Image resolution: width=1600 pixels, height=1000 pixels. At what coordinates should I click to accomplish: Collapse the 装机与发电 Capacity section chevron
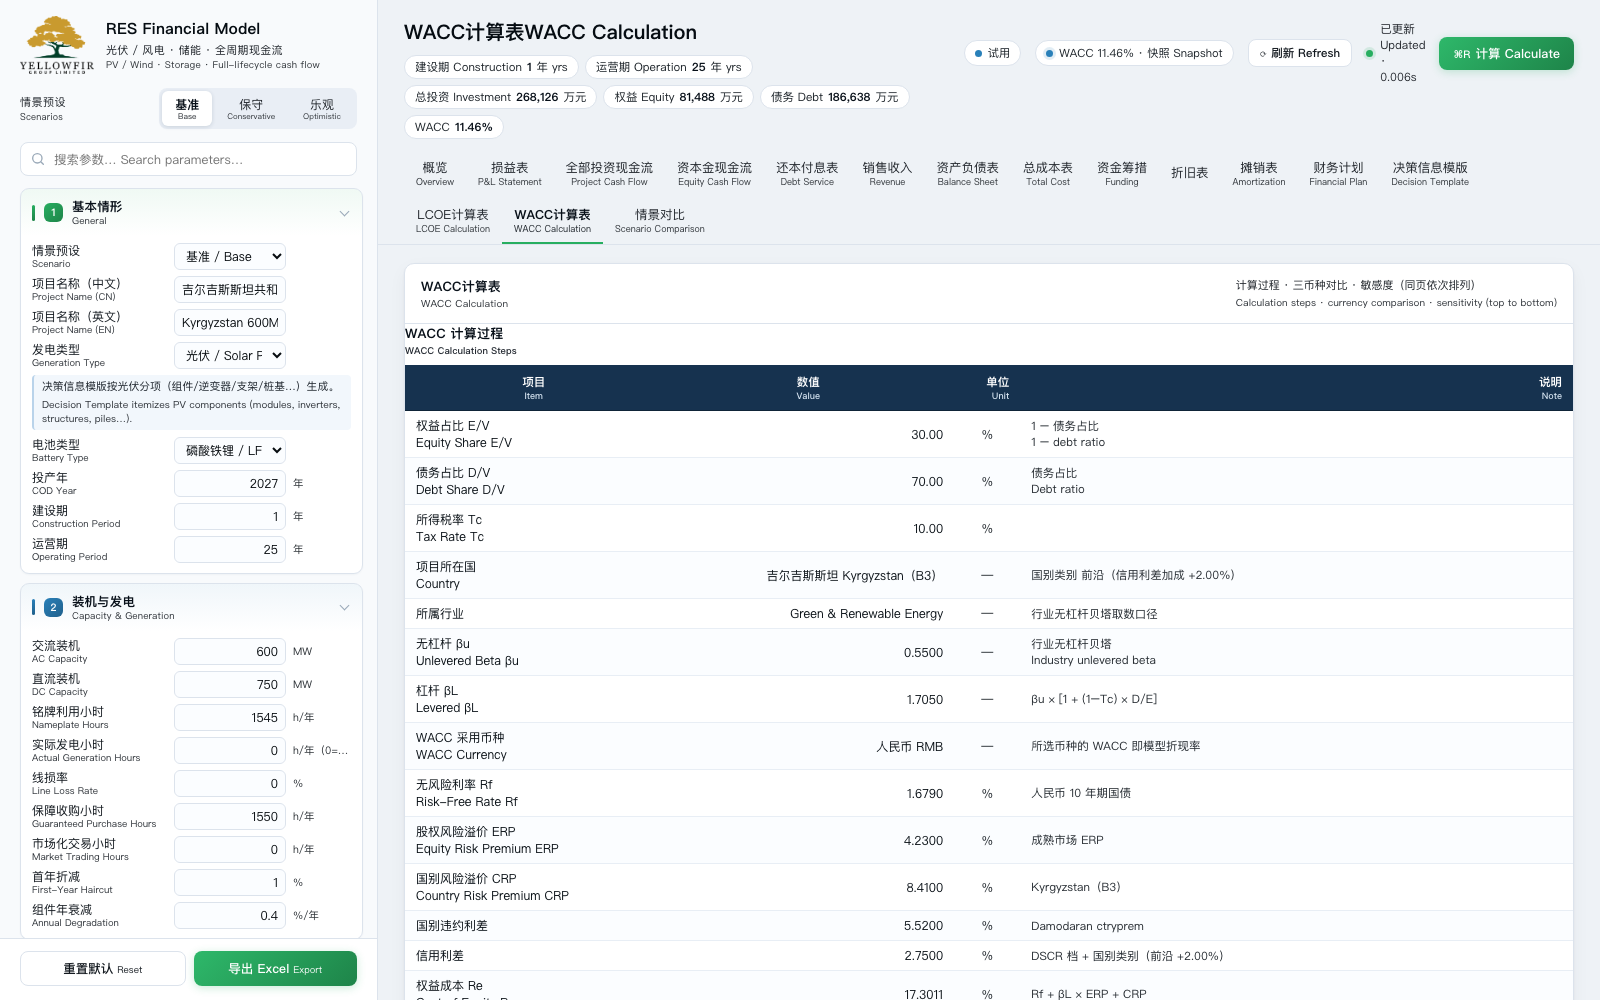click(344, 608)
